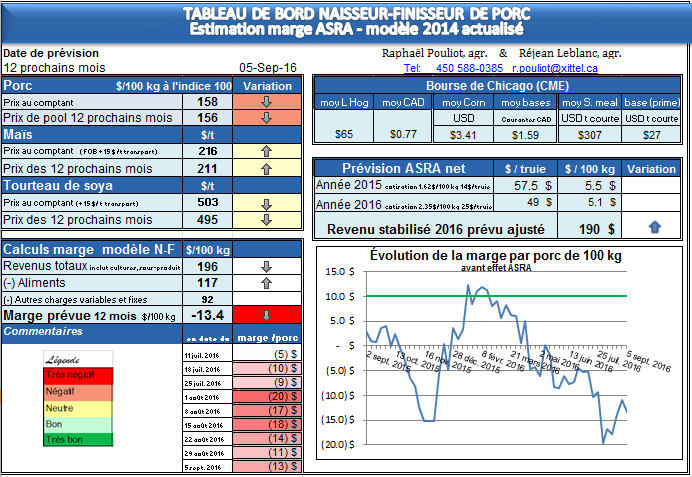
Task: Select the moy L Hog $65 cell
Action: 344,133
